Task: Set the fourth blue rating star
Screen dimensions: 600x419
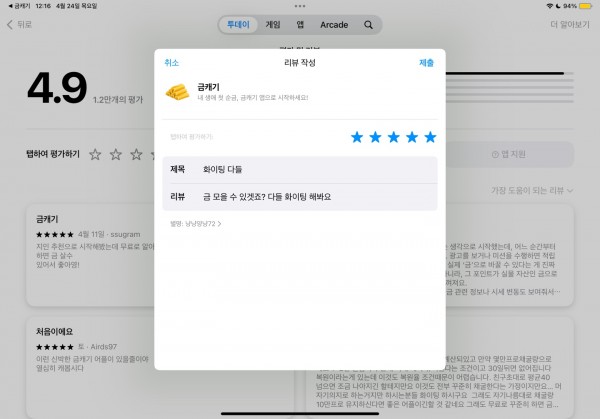Action: pyautogui.click(x=412, y=137)
